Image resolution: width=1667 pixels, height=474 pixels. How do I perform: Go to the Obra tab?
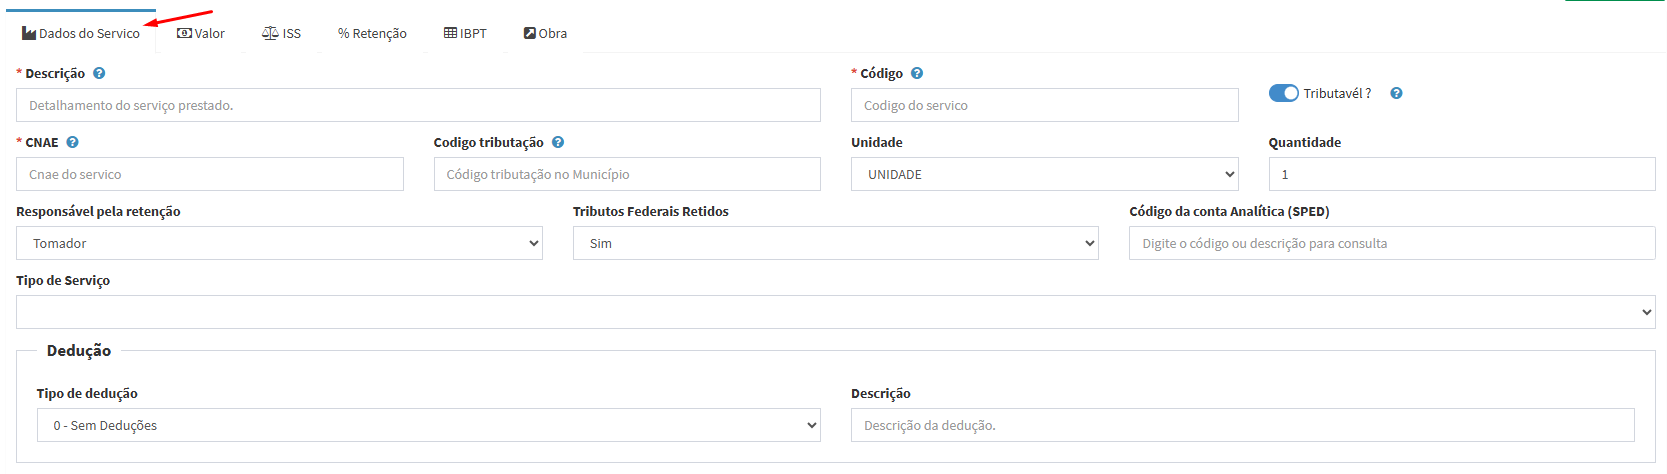click(x=545, y=34)
